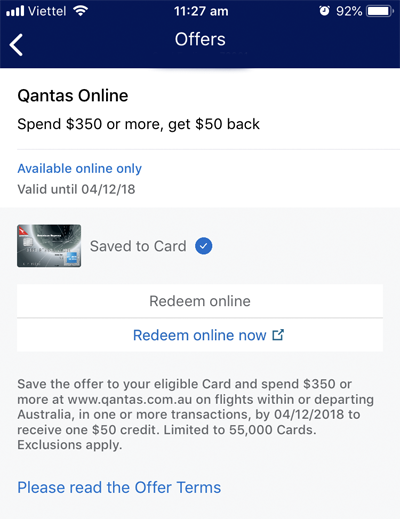Tap the alarm clock status icon
The image size is (400, 519).
click(324, 11)
